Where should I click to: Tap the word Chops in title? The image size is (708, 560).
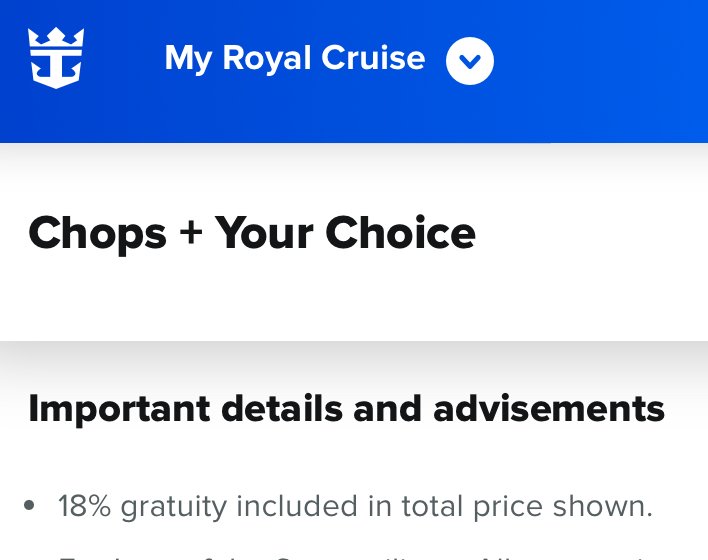98,234
